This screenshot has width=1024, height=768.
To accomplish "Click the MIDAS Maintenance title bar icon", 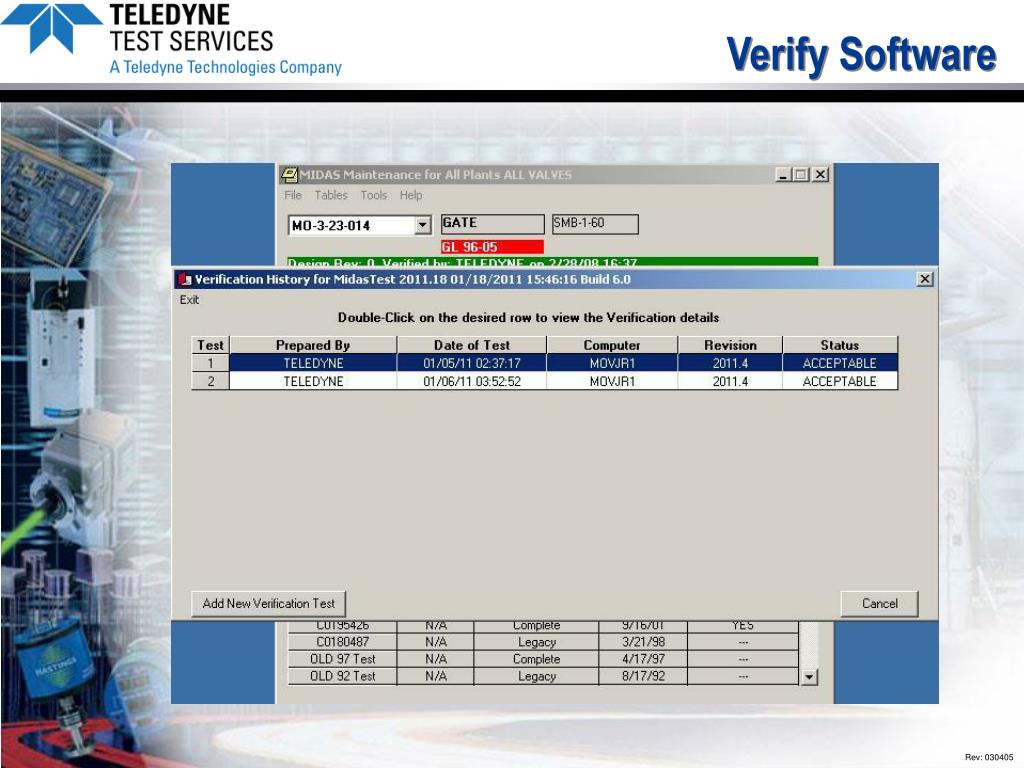I will (x=289, y=174).
